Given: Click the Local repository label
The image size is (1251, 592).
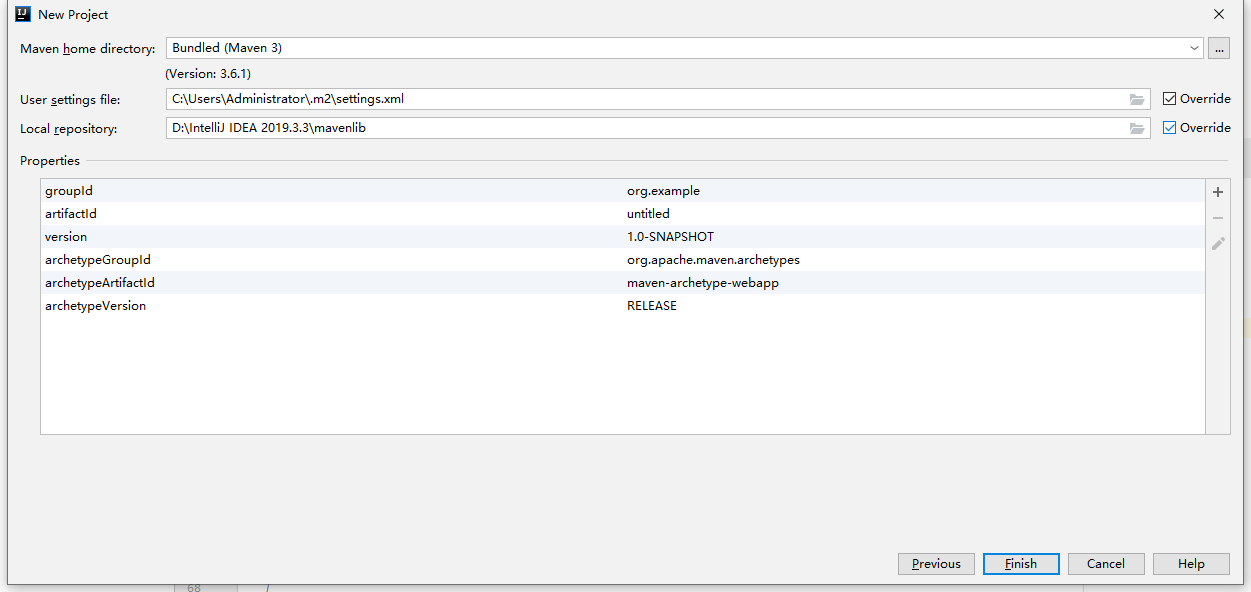Looking at the screenshot, I should (x=69, y=129).
